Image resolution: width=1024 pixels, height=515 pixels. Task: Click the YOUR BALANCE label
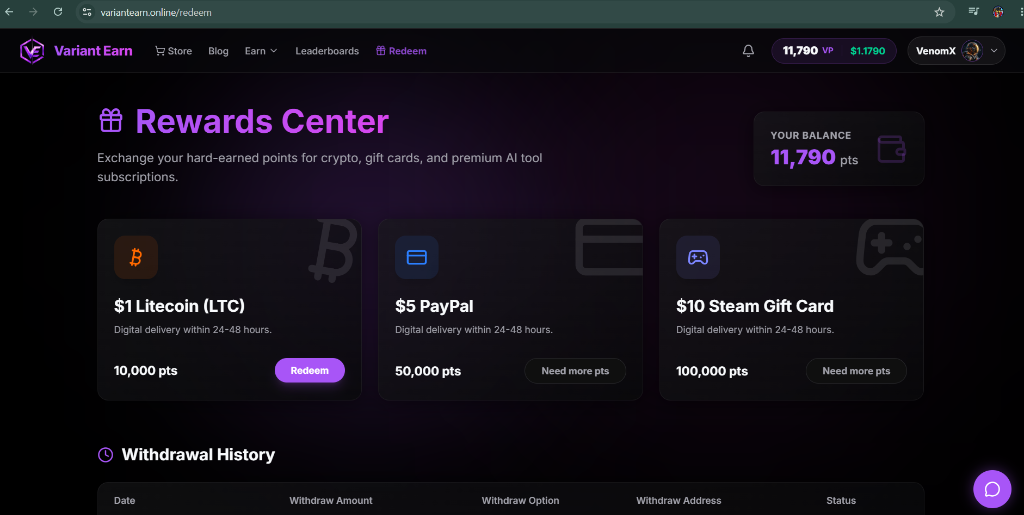pos(810,135)
